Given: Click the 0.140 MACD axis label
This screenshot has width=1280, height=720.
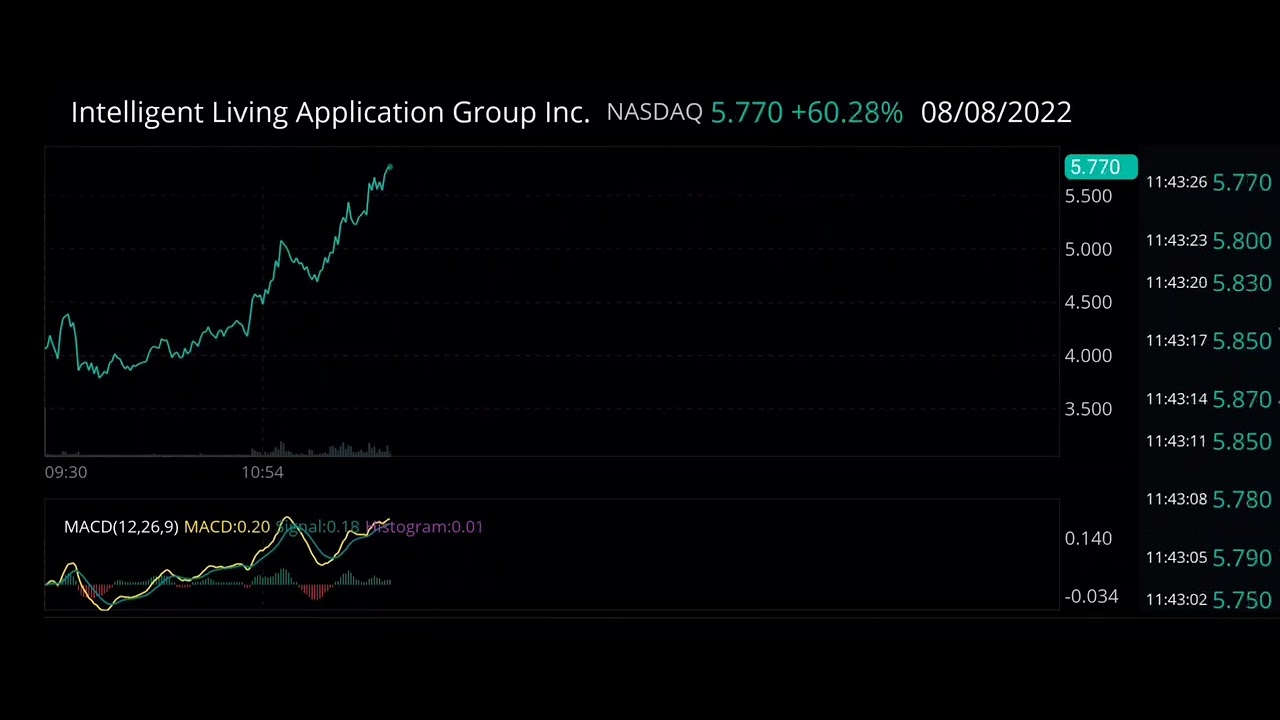Looking at the screenshot, I should [1088, 538].
